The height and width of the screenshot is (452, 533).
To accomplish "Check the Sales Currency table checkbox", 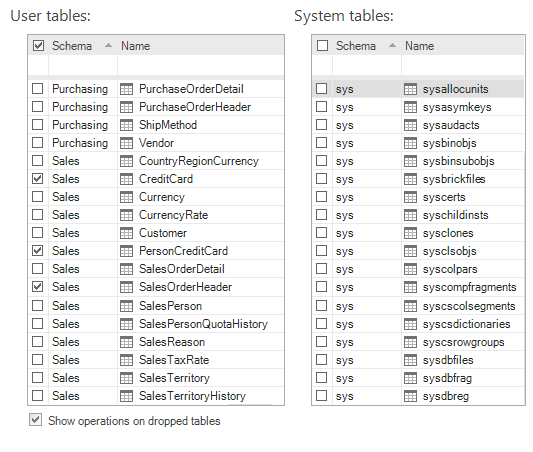I will pyautogui.click(x=37, y=197).
